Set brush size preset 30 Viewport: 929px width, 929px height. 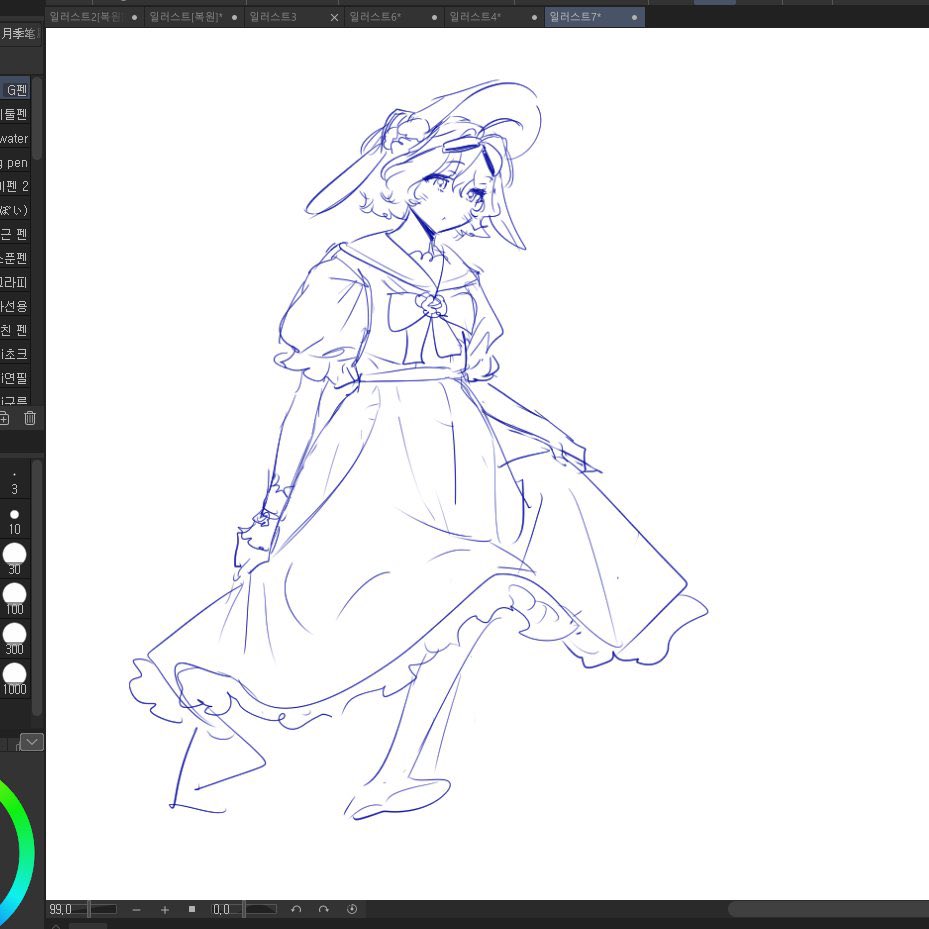pos(14,559)
